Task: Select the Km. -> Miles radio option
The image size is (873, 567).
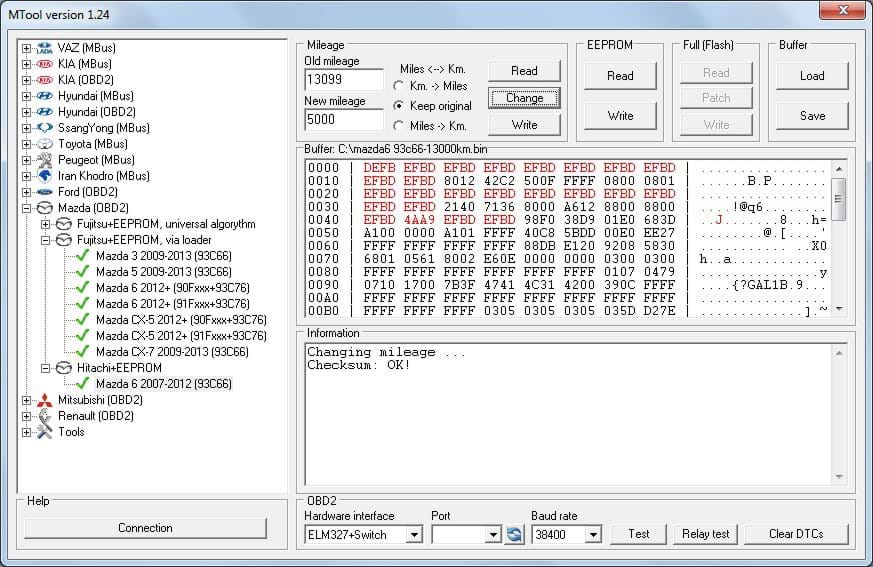Action: pos(400,86)
